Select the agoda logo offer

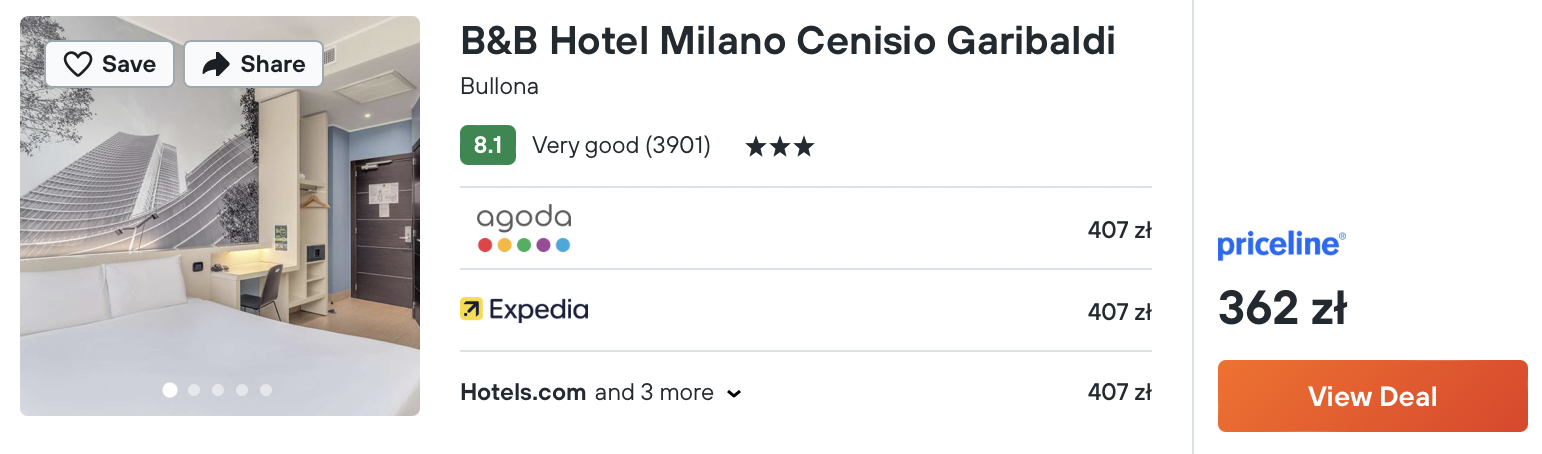[524, 229]
